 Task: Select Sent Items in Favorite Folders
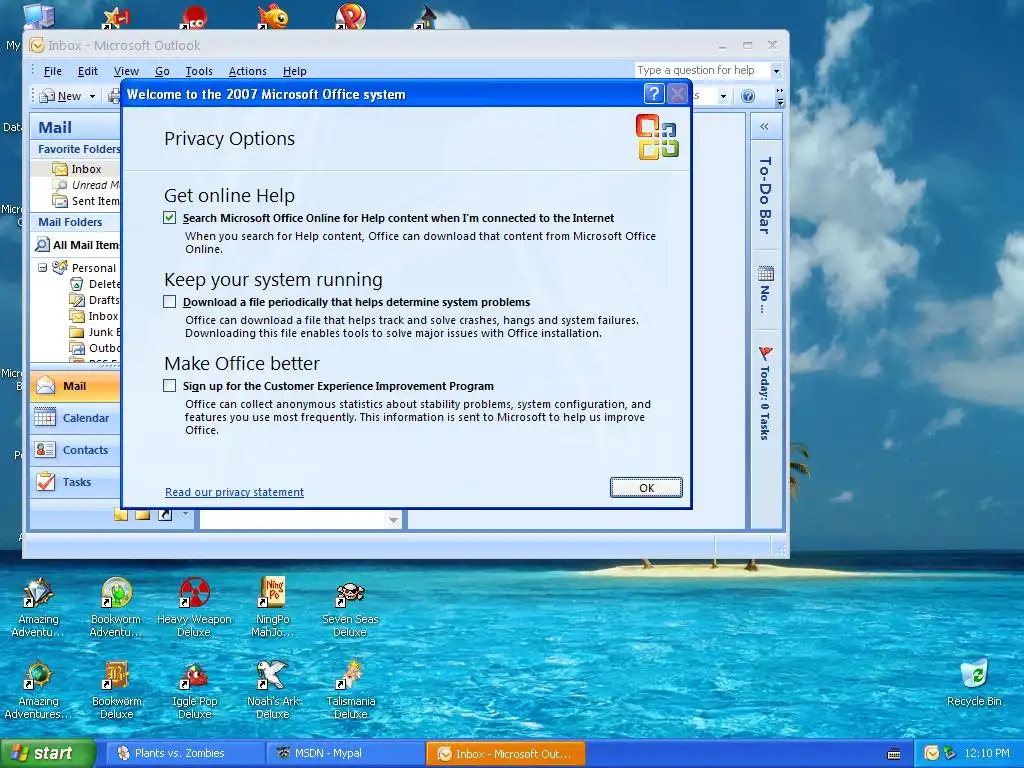click(86, 201)
